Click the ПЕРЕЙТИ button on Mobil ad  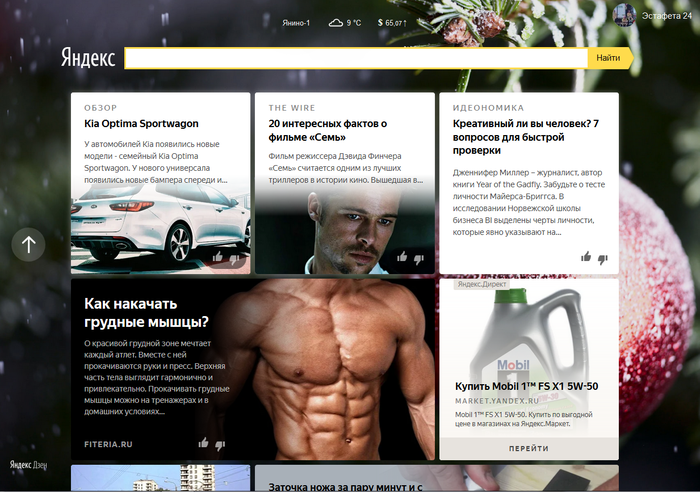(529, 448)
